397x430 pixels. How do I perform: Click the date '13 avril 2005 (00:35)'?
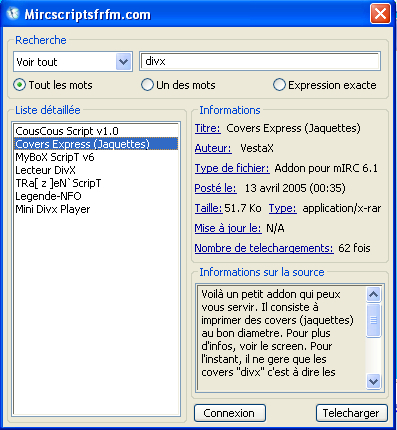[x=295, y=188]
